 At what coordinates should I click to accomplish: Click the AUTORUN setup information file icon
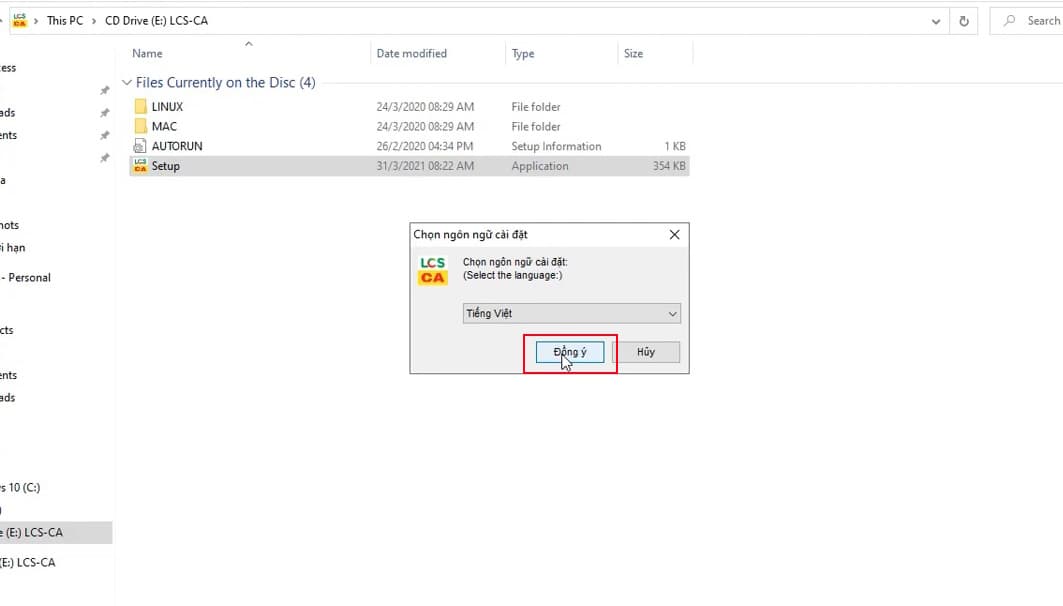[x=140, y=147]
